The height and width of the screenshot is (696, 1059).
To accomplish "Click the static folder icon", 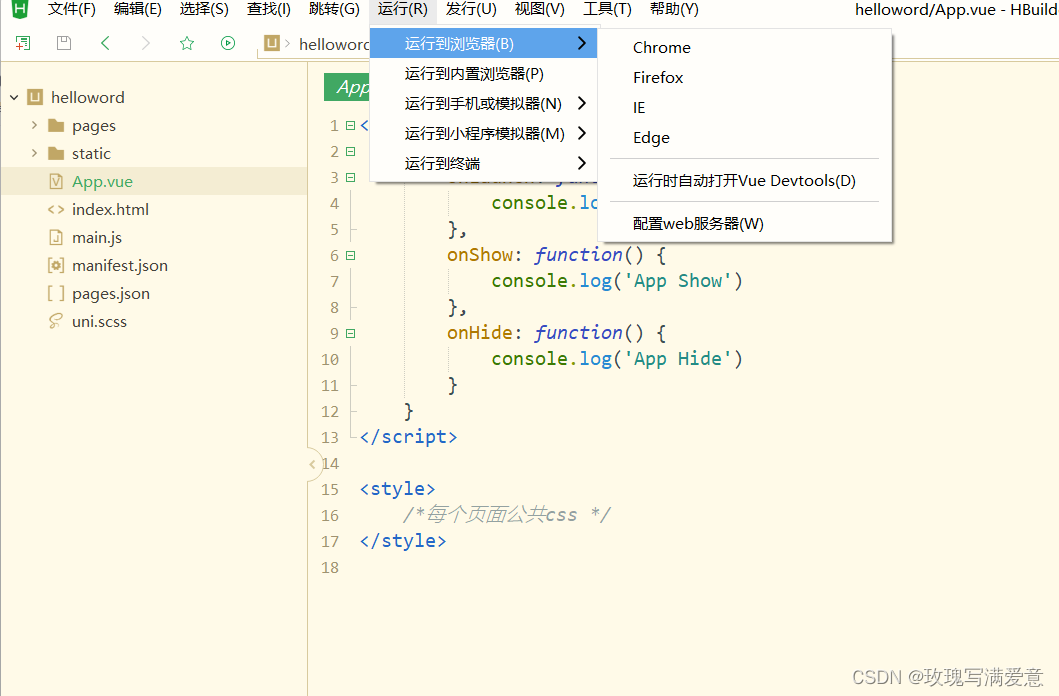I will pyautogui.click(x=56, y=153).
